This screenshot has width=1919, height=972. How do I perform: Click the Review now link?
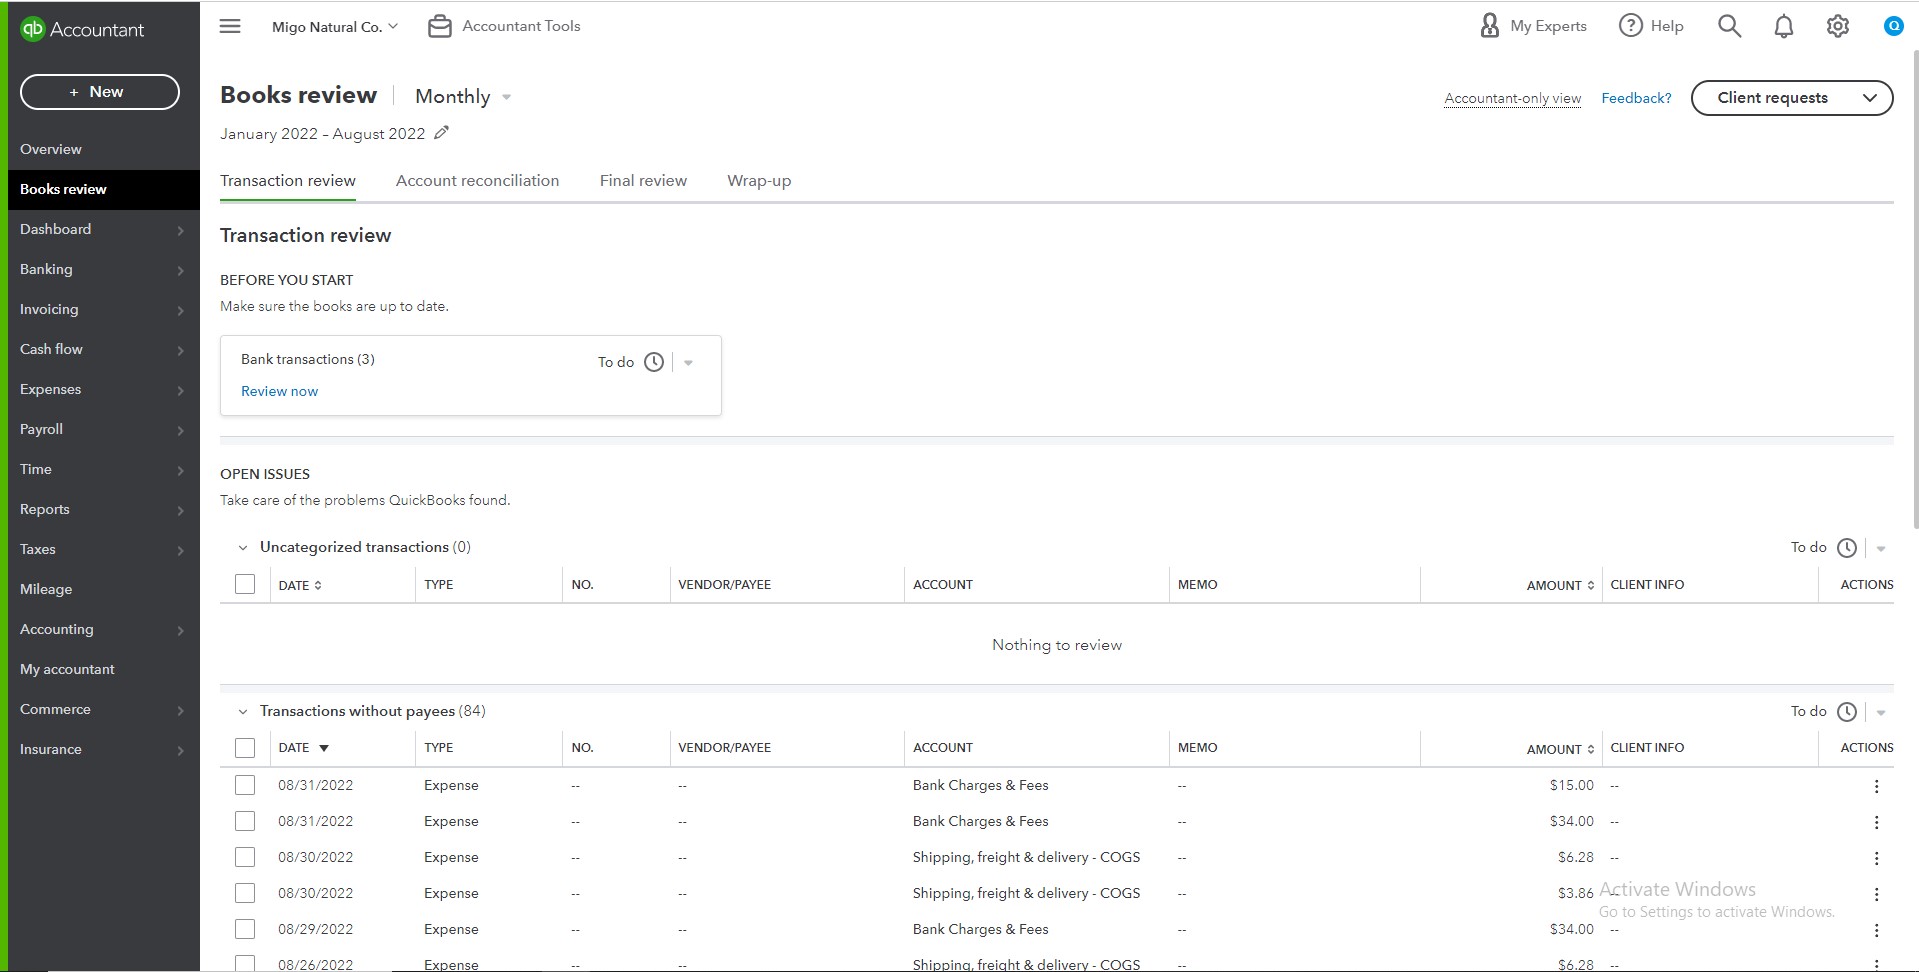click(x=279, y=391)
